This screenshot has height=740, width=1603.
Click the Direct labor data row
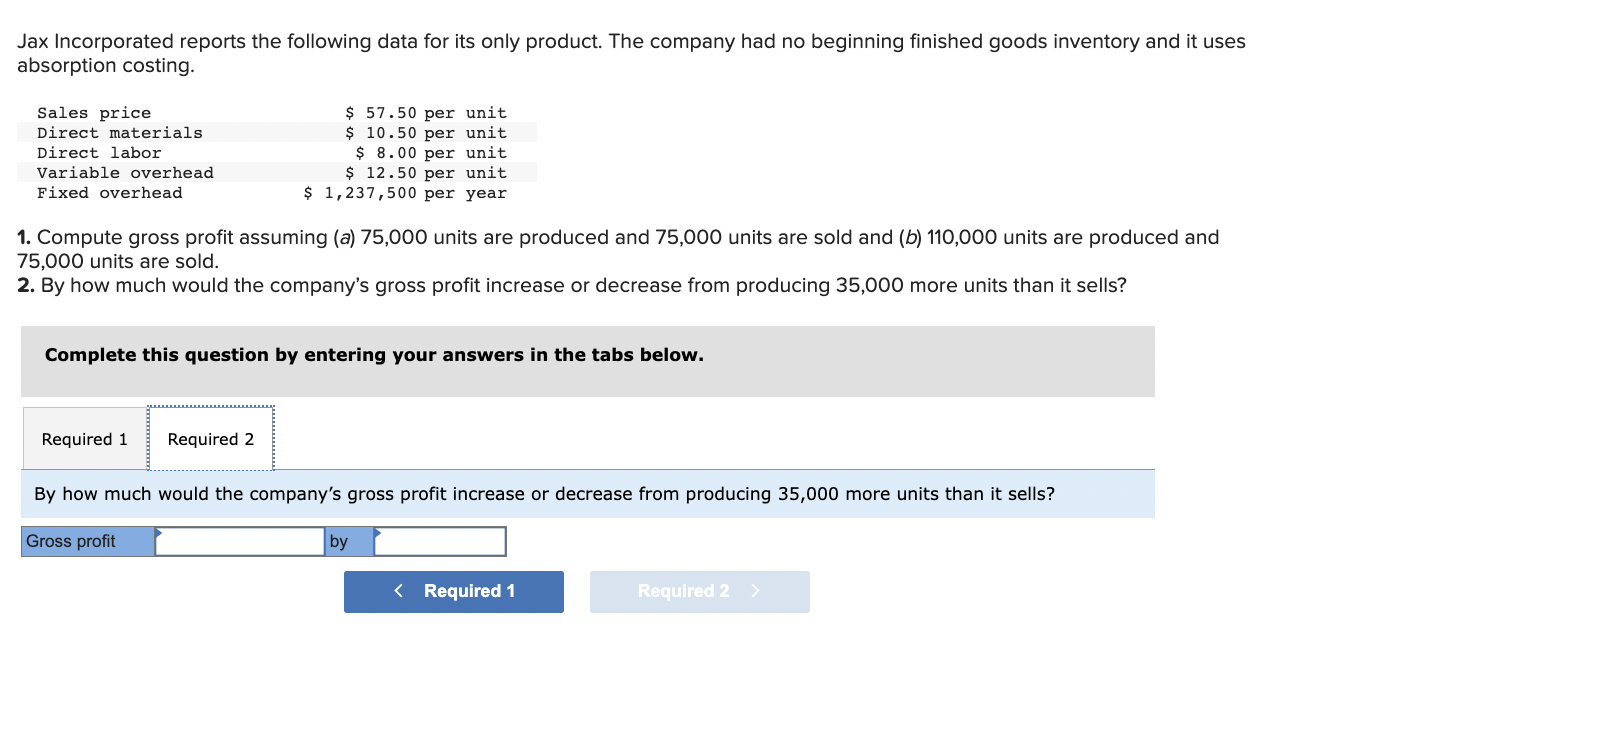tap(277, 153)
